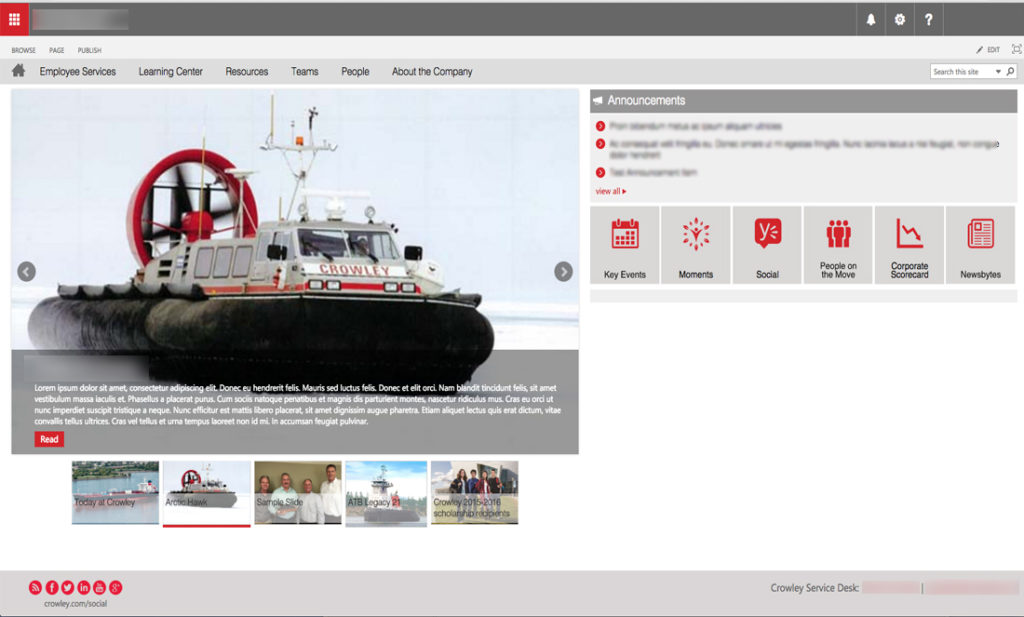
Task: Open the Moments tile
Action: click(696, 245)
